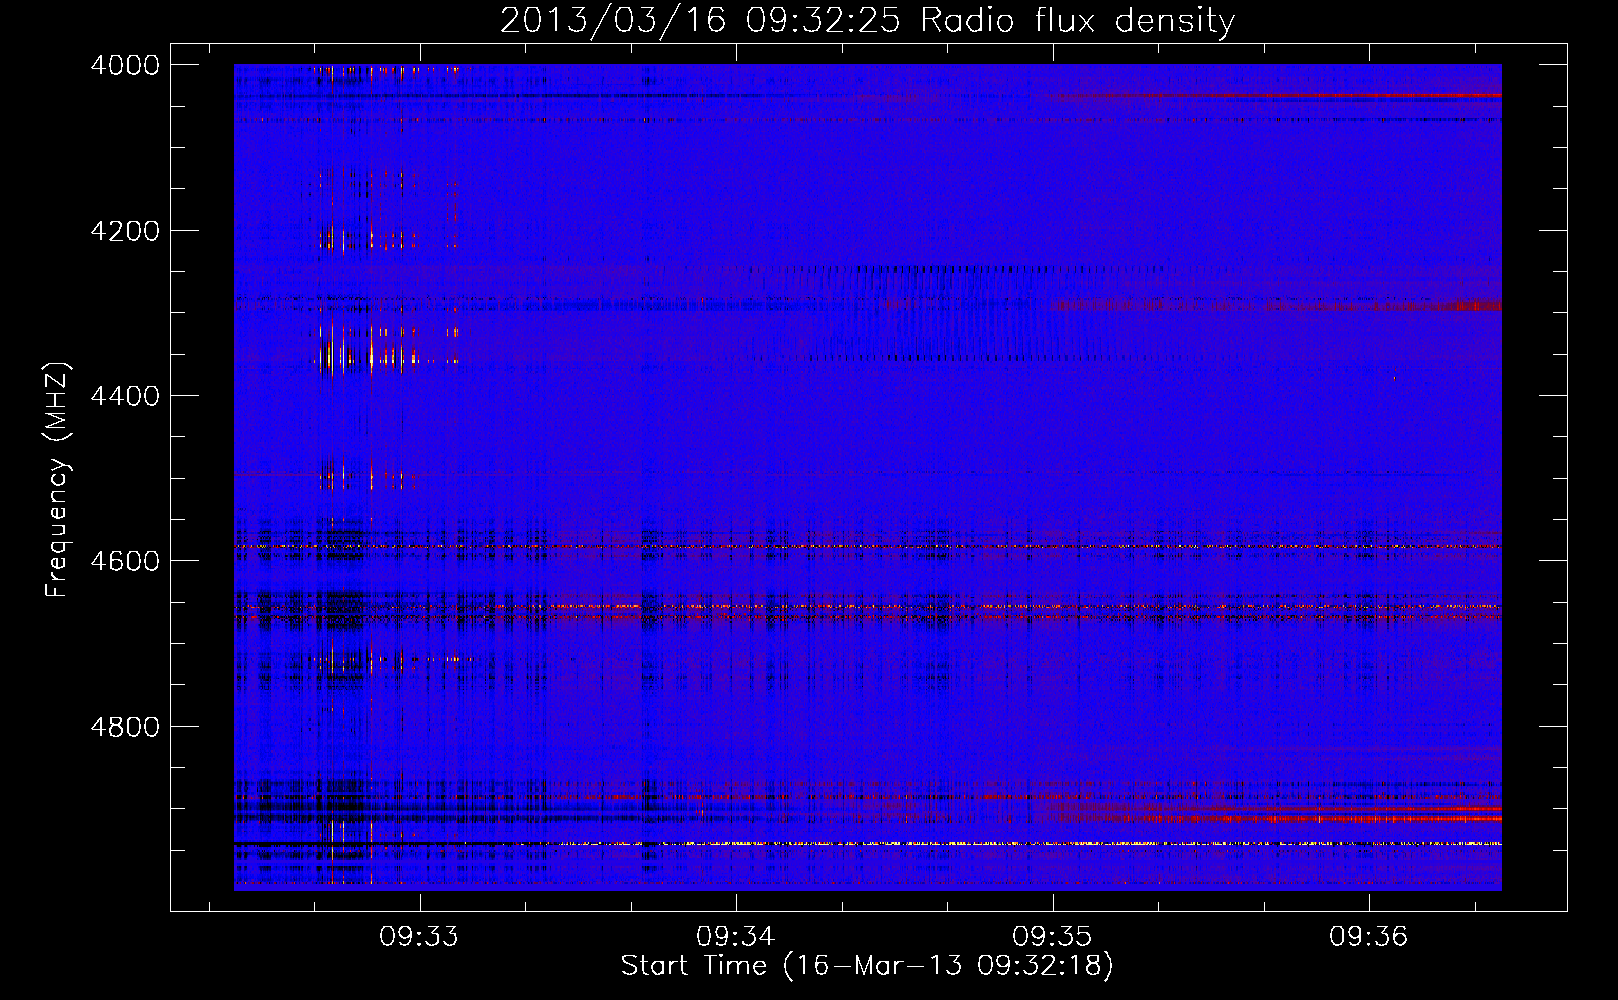Click the 4000 frequency axis label
The image size is (1618, 1000).
[x=124, y=65]
